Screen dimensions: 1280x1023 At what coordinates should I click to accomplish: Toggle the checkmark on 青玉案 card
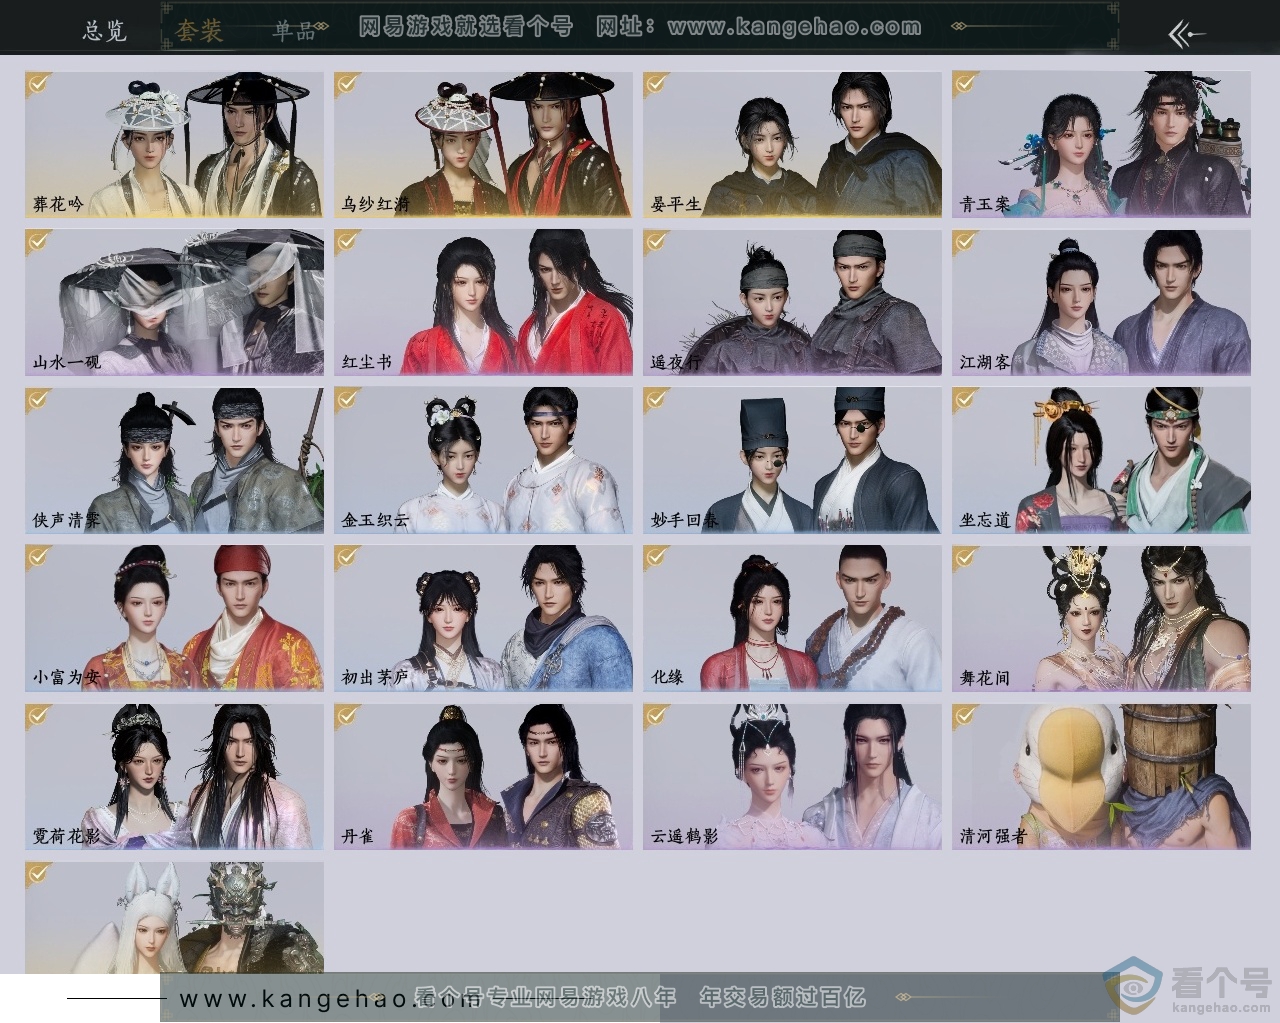(966, 83)
